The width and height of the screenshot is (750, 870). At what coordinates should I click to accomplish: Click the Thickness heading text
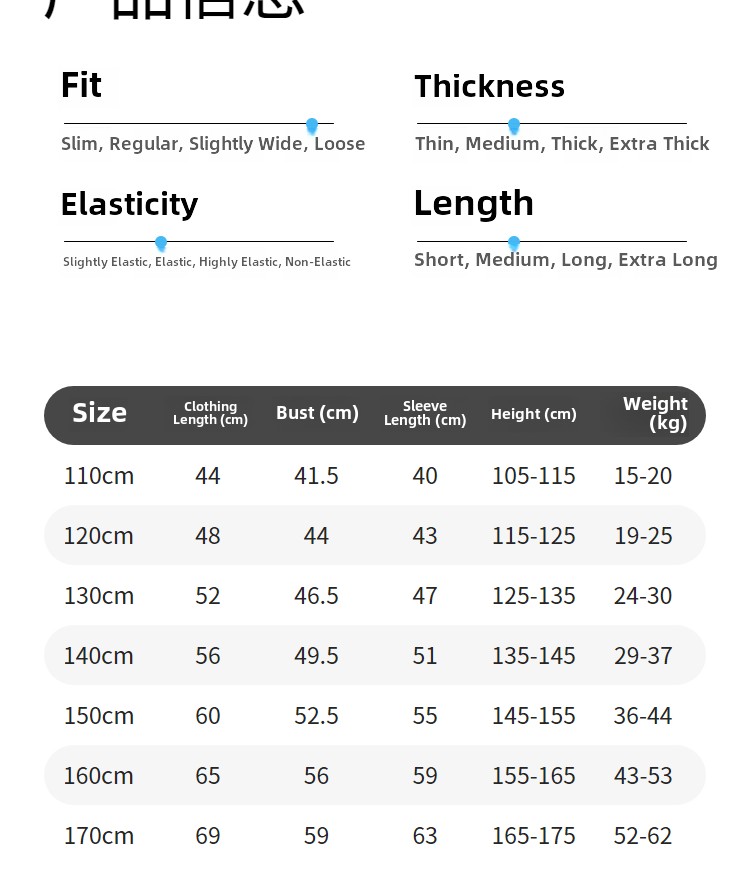coord(490,87)
